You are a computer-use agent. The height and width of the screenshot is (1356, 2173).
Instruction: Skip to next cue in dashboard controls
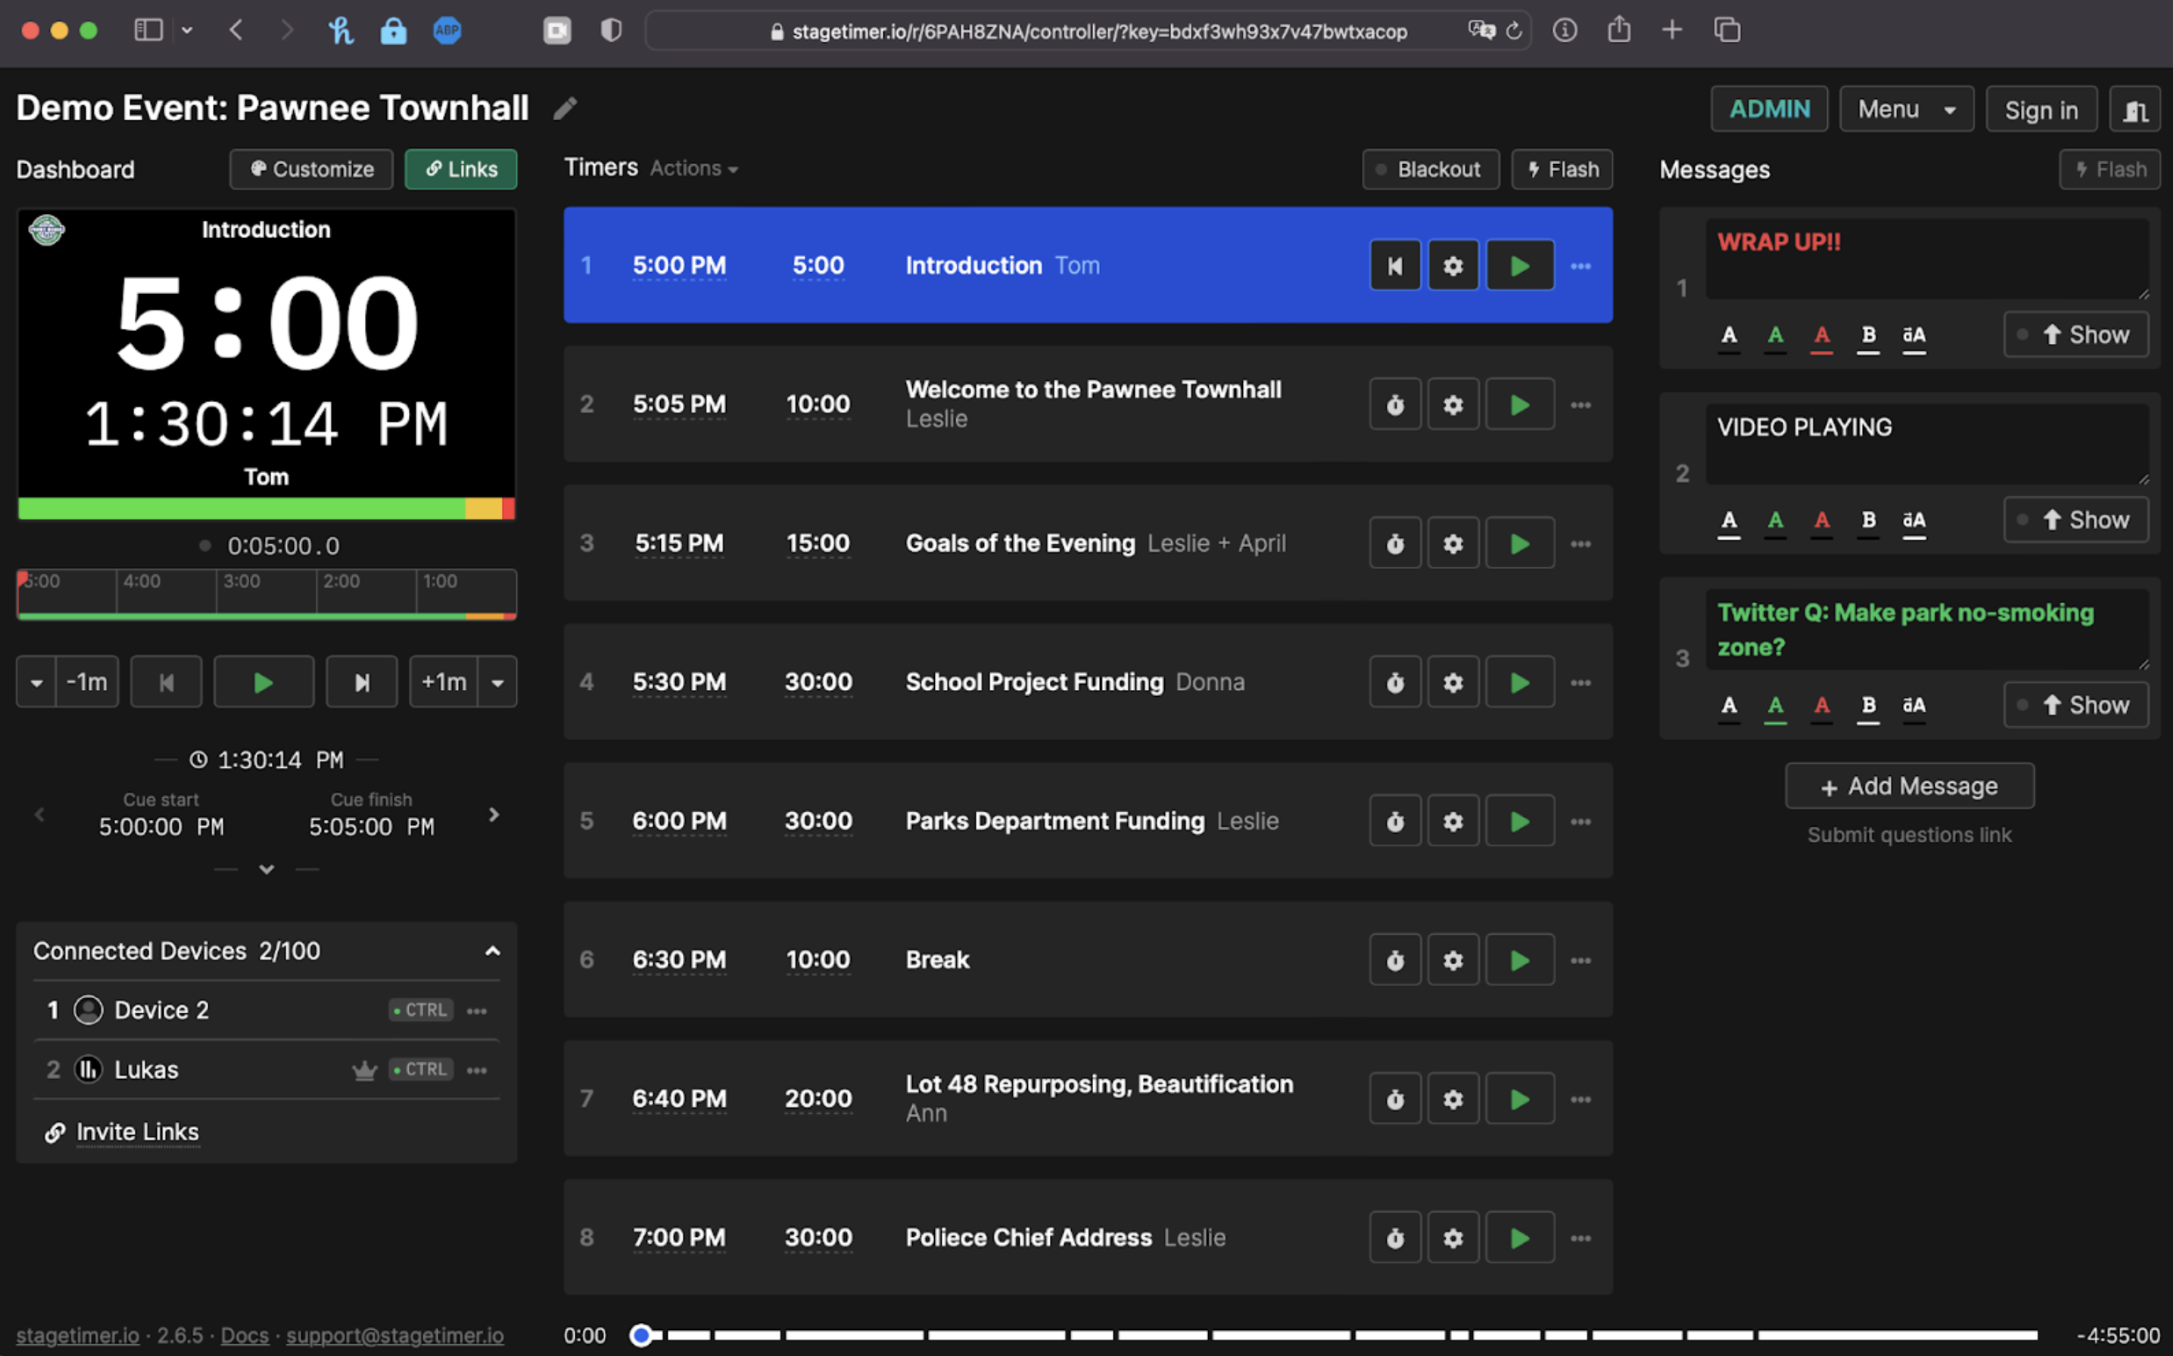(x=361, y=683)
